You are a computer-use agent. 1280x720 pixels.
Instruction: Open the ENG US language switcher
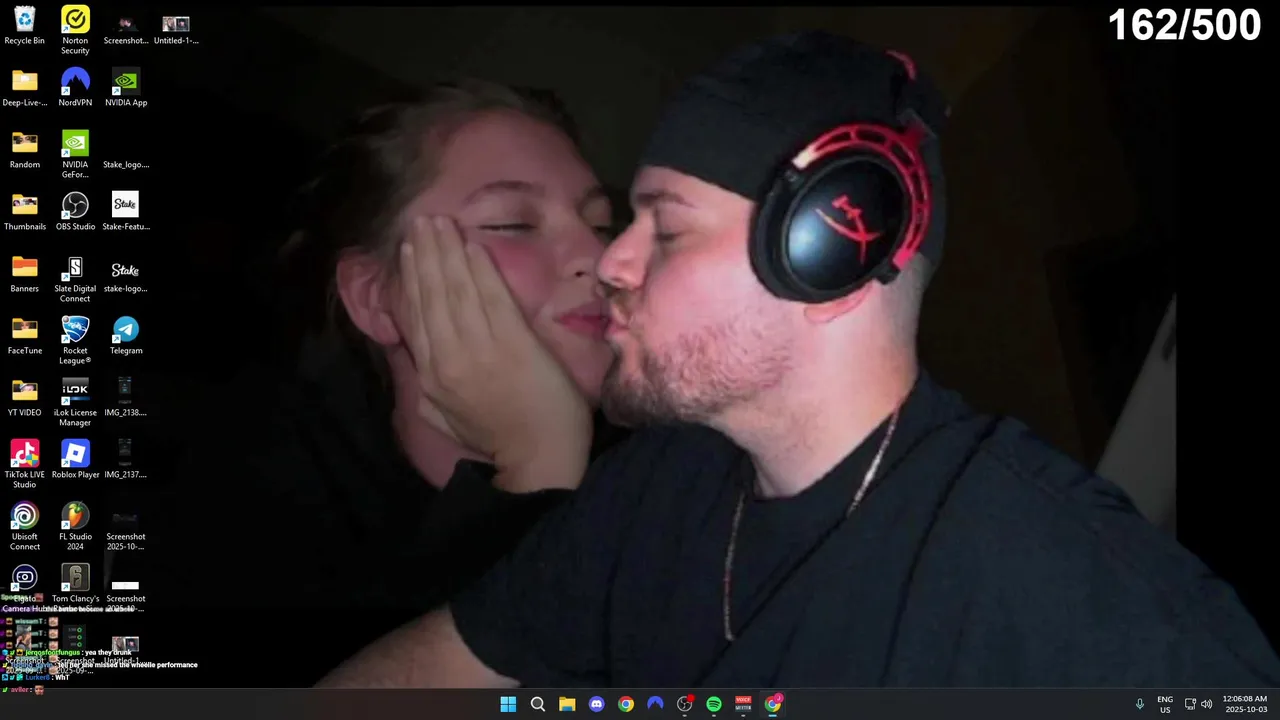[x=1165, y=704]
